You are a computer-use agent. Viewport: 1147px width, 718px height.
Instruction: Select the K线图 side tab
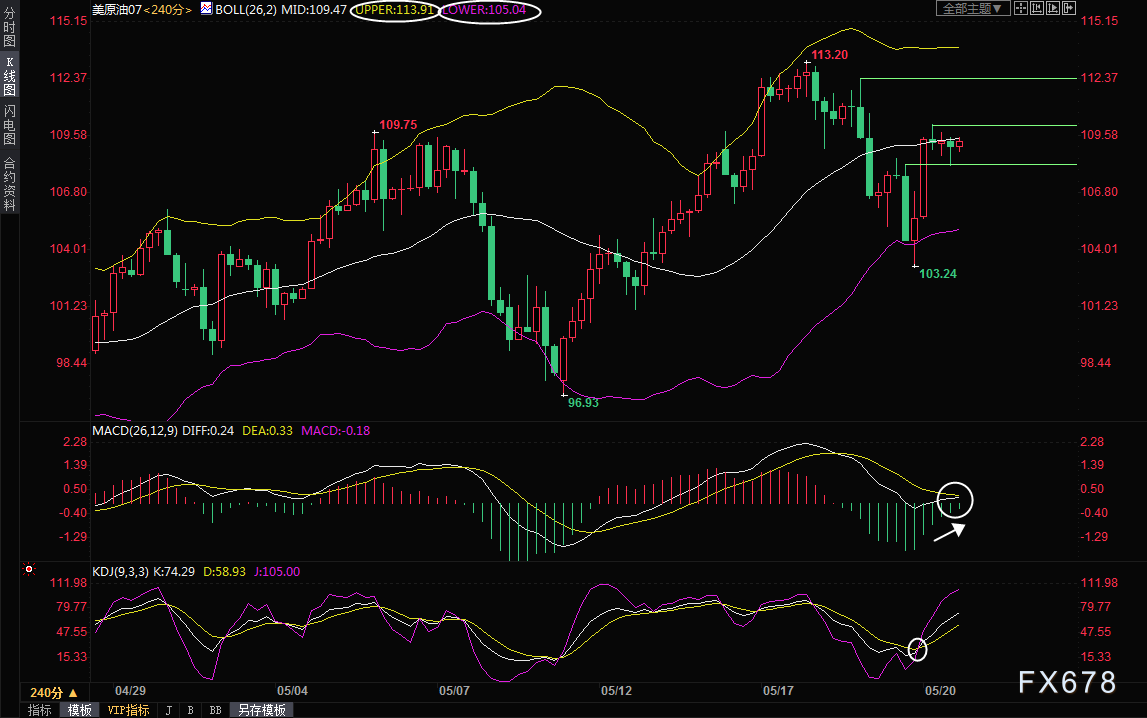point(10,76)
